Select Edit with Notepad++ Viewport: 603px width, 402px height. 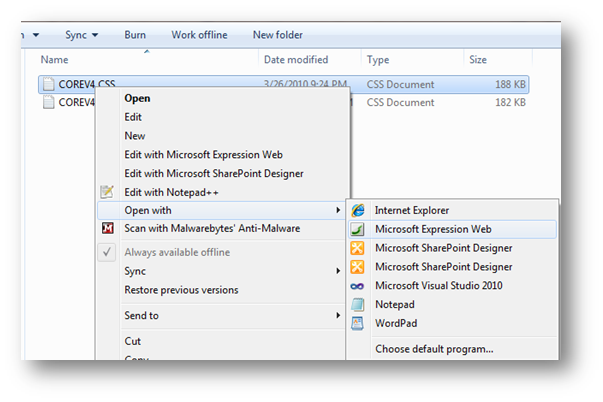[171, 192]
